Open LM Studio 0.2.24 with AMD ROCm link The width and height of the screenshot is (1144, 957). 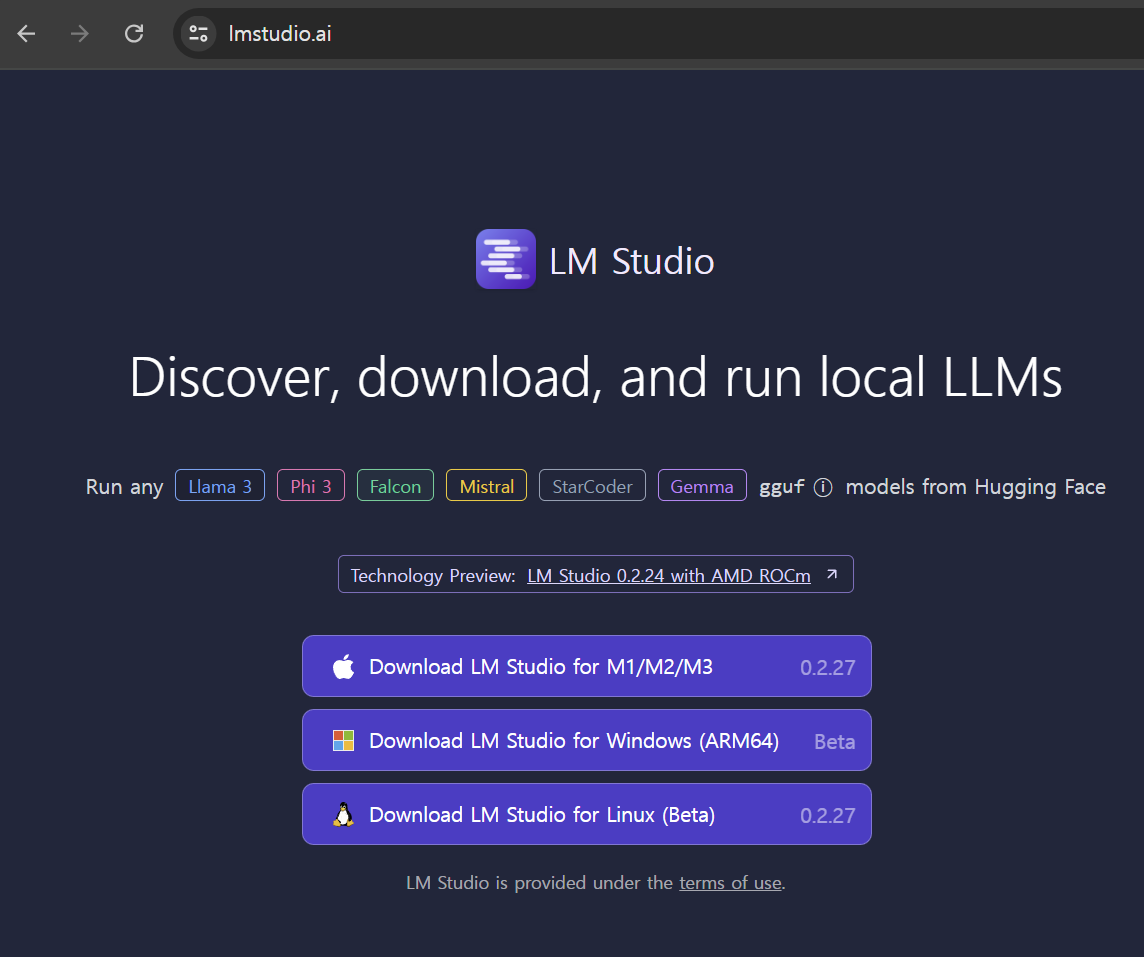(669, 576)
